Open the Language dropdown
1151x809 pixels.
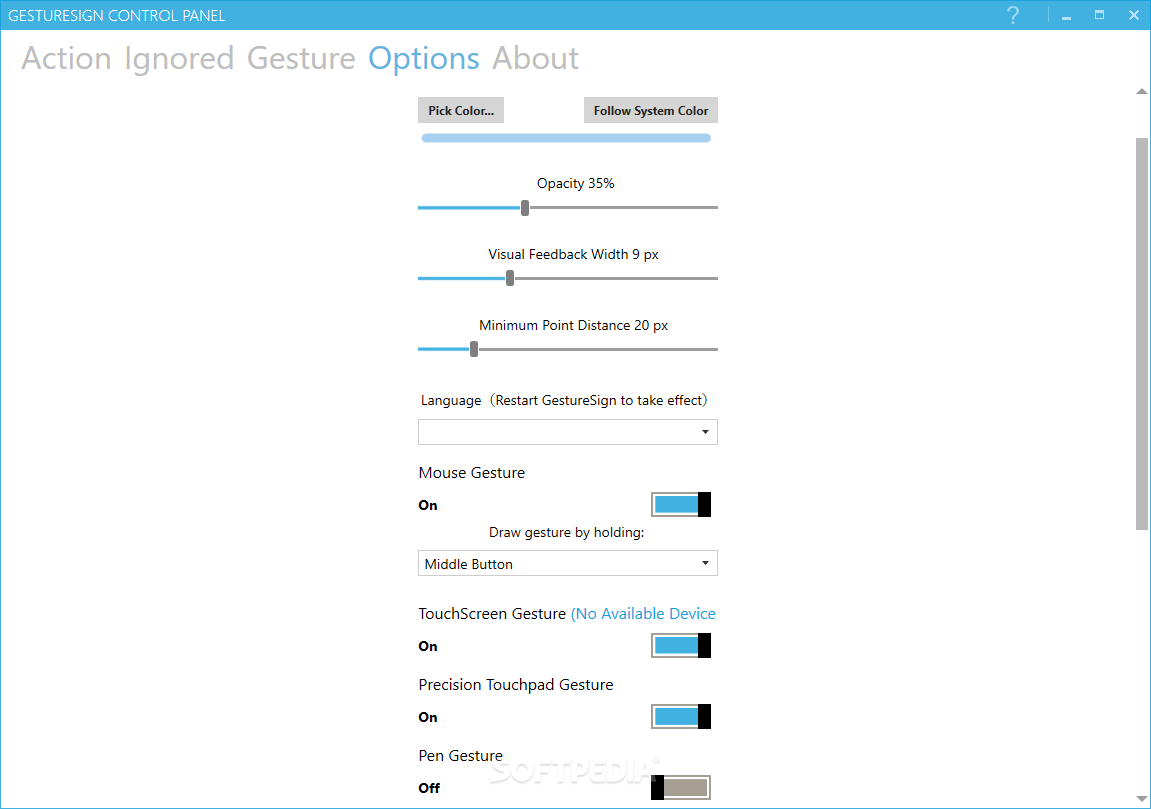click(x=567, y=432)
